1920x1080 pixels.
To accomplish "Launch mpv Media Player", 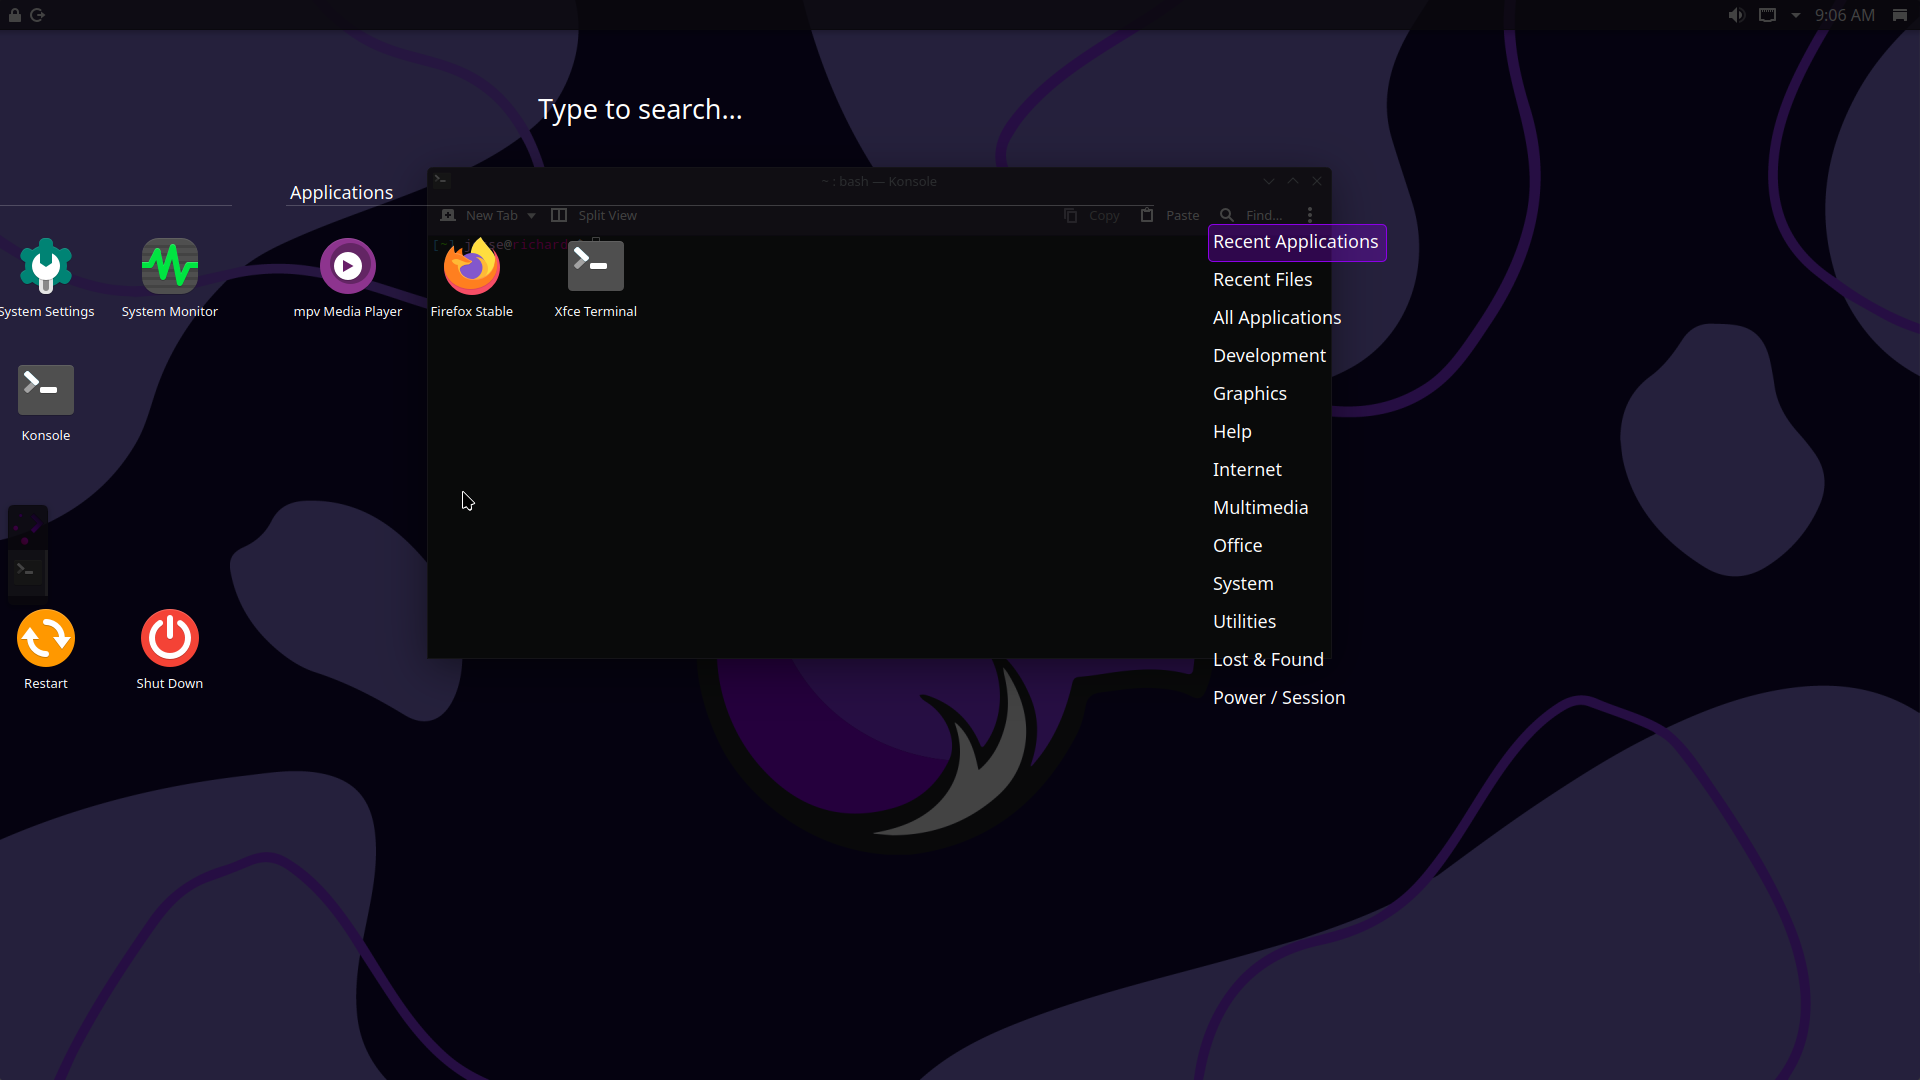I will pyautogui.click(x=348, y=280).
